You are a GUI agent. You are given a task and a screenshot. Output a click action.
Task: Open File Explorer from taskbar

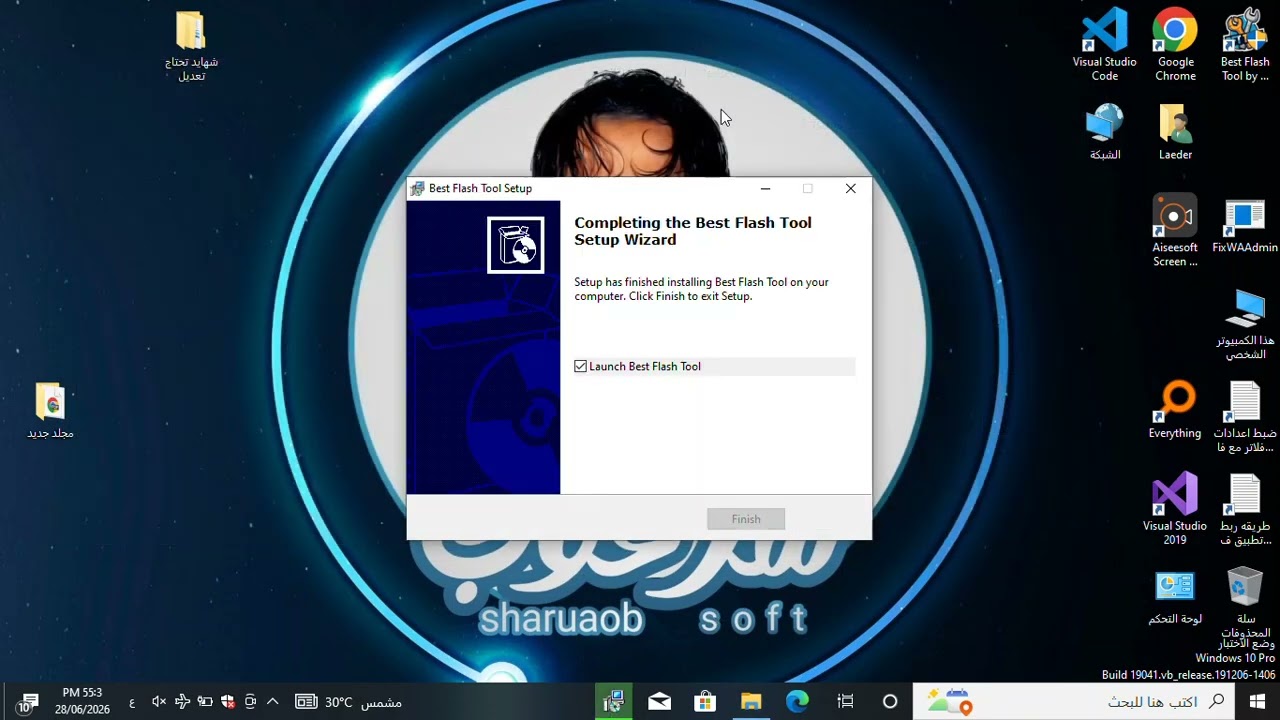click(x=751, y=702)
